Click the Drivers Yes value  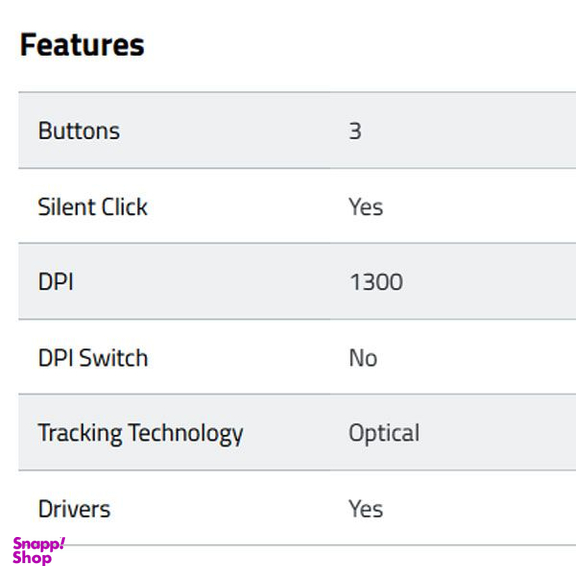366,509
